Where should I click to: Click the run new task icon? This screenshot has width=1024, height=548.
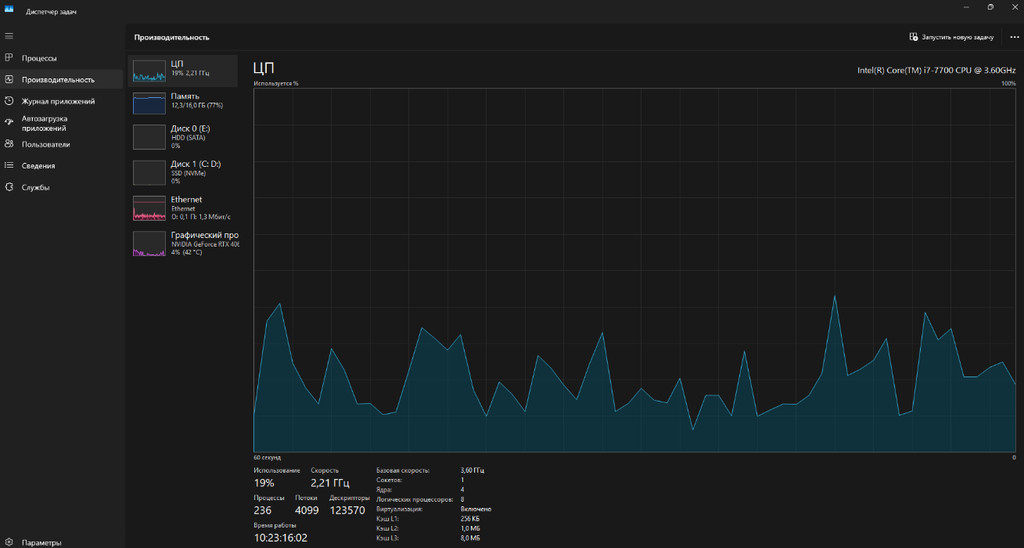[x=913, y=37]
